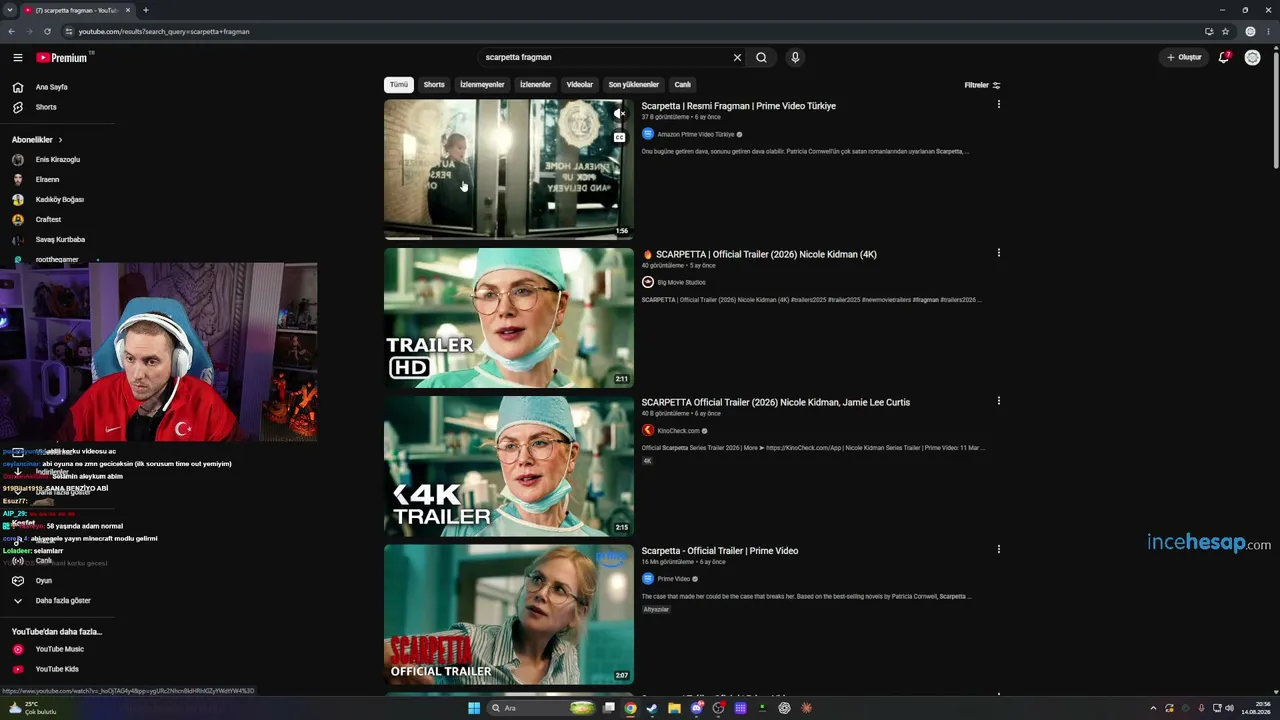Open the Big Movie Studios channel avatar

pos(648,282)
